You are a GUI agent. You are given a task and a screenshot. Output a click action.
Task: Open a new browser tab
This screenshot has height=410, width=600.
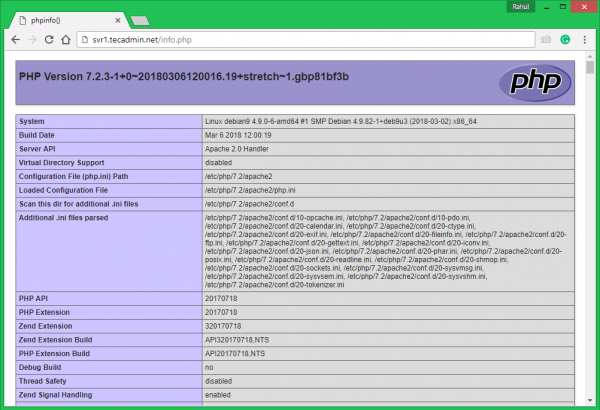point(141,18)
